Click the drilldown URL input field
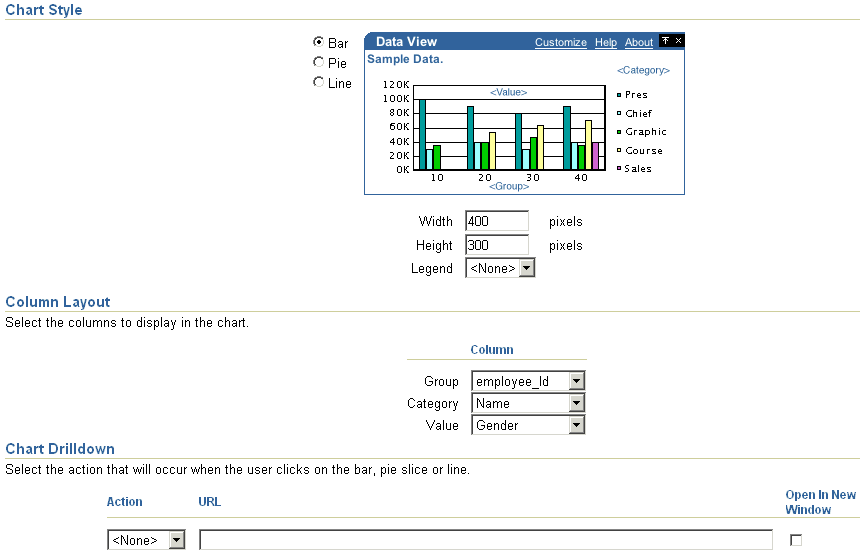 pyautogui.click(x=486, y=540)
